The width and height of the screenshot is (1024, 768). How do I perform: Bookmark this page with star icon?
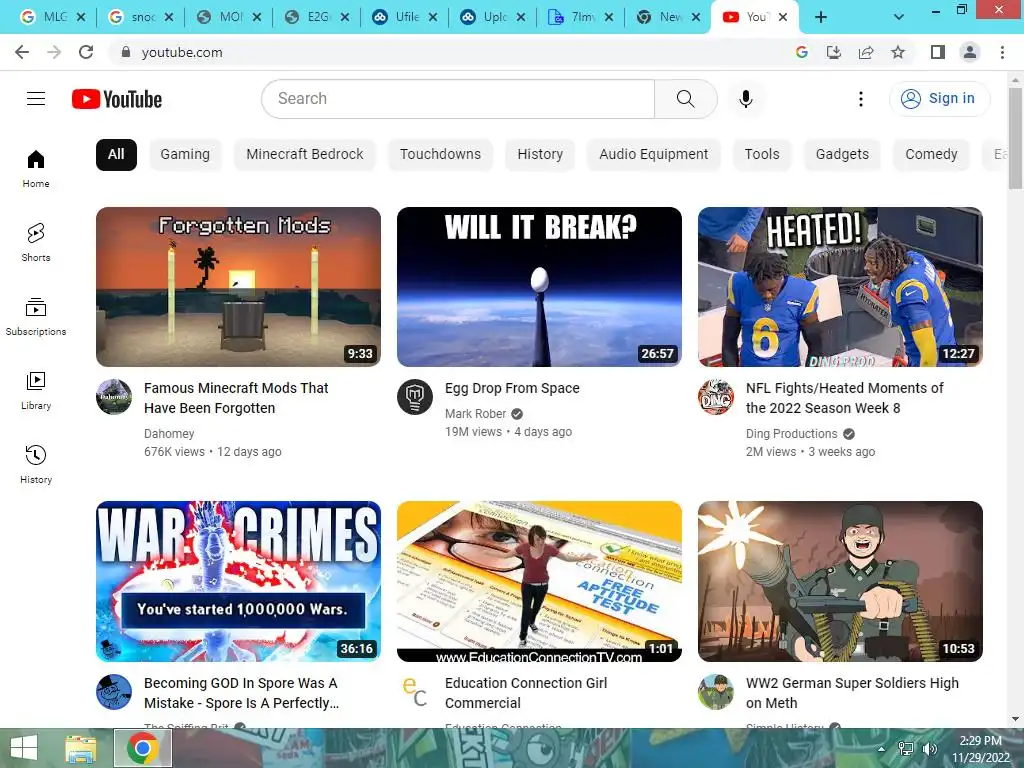[x=898, y=52]
